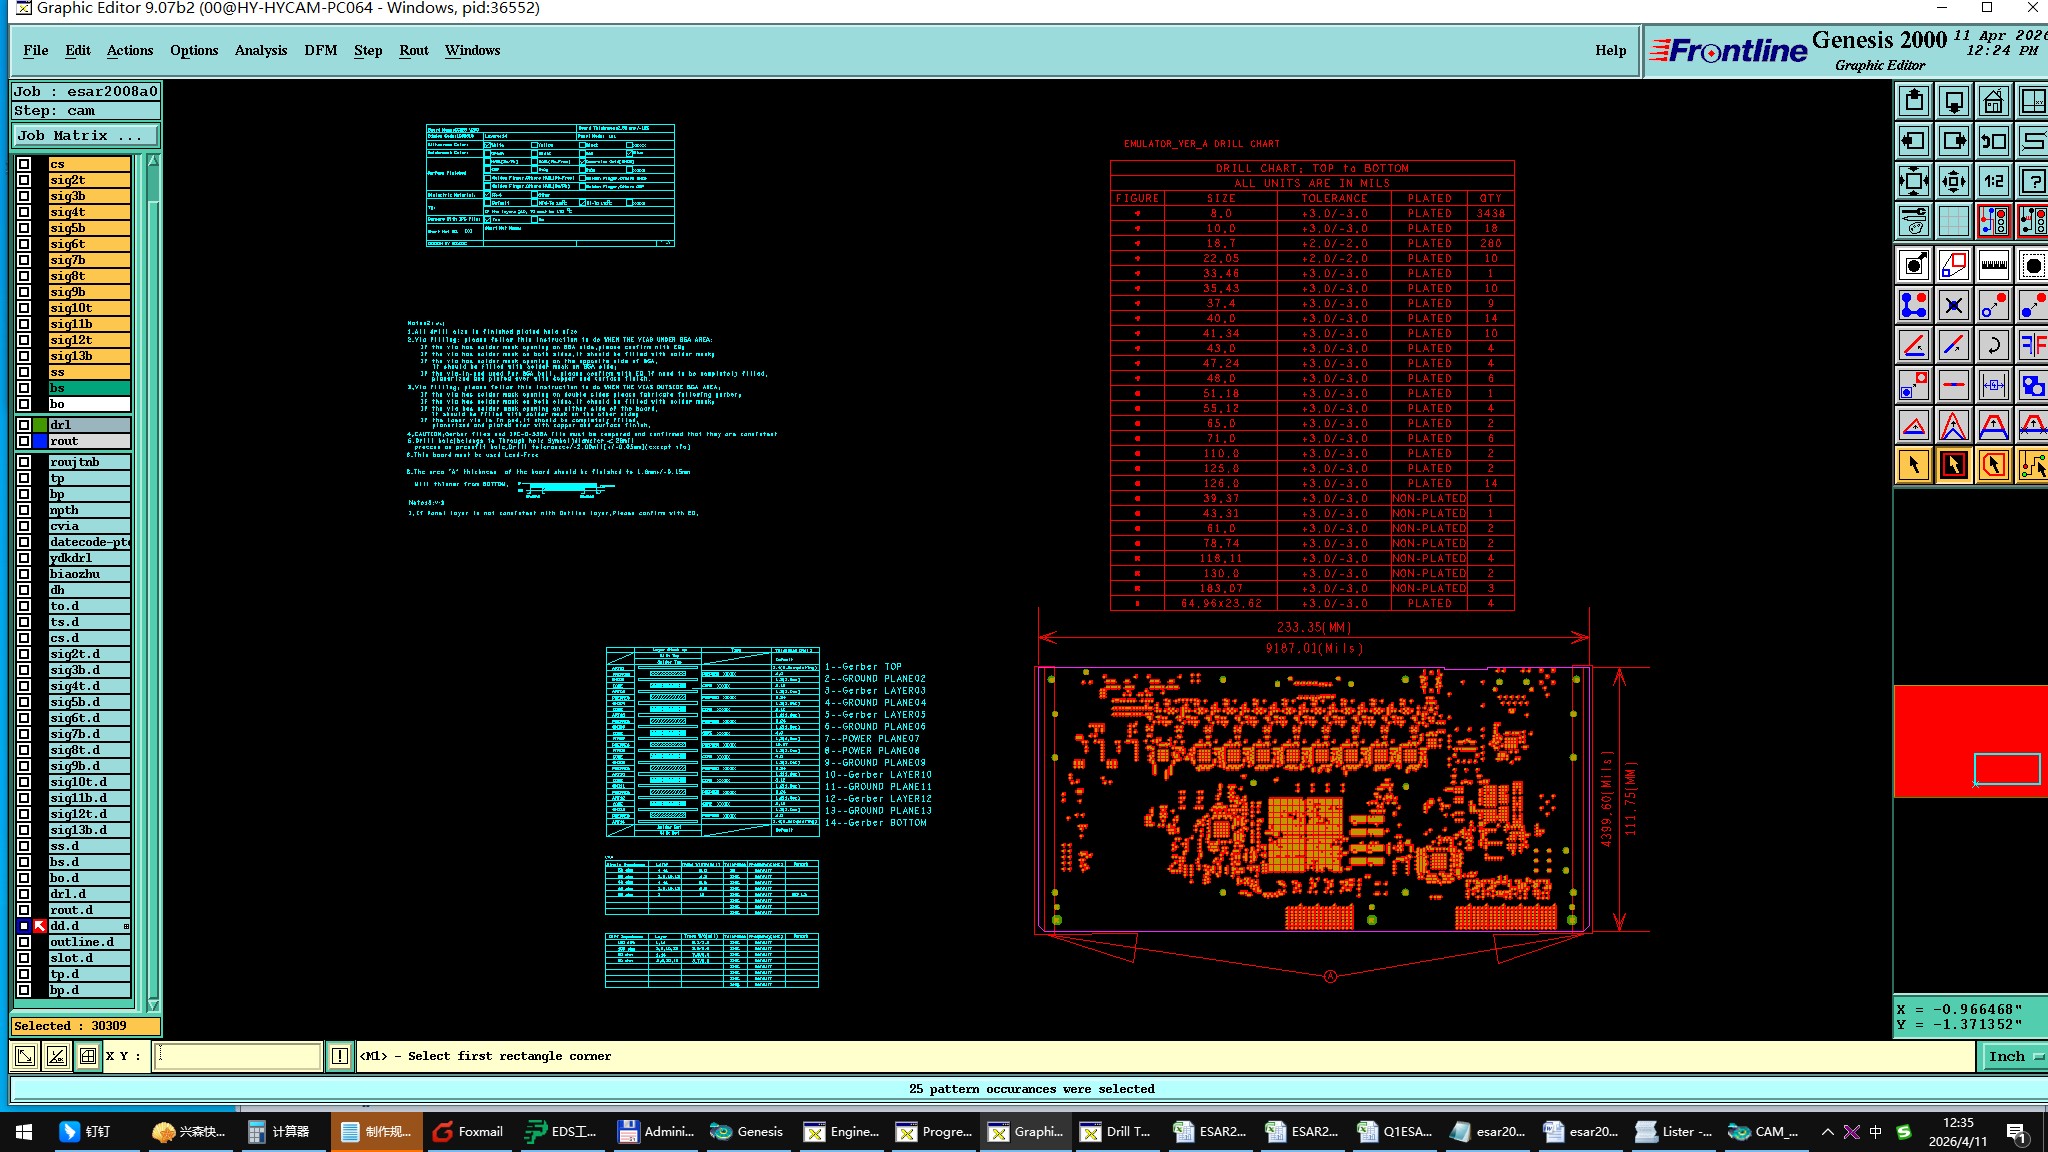Select the 1:2 zoom scale icon
This screenshot has height=1152, width=2048.
(1993, 181)
